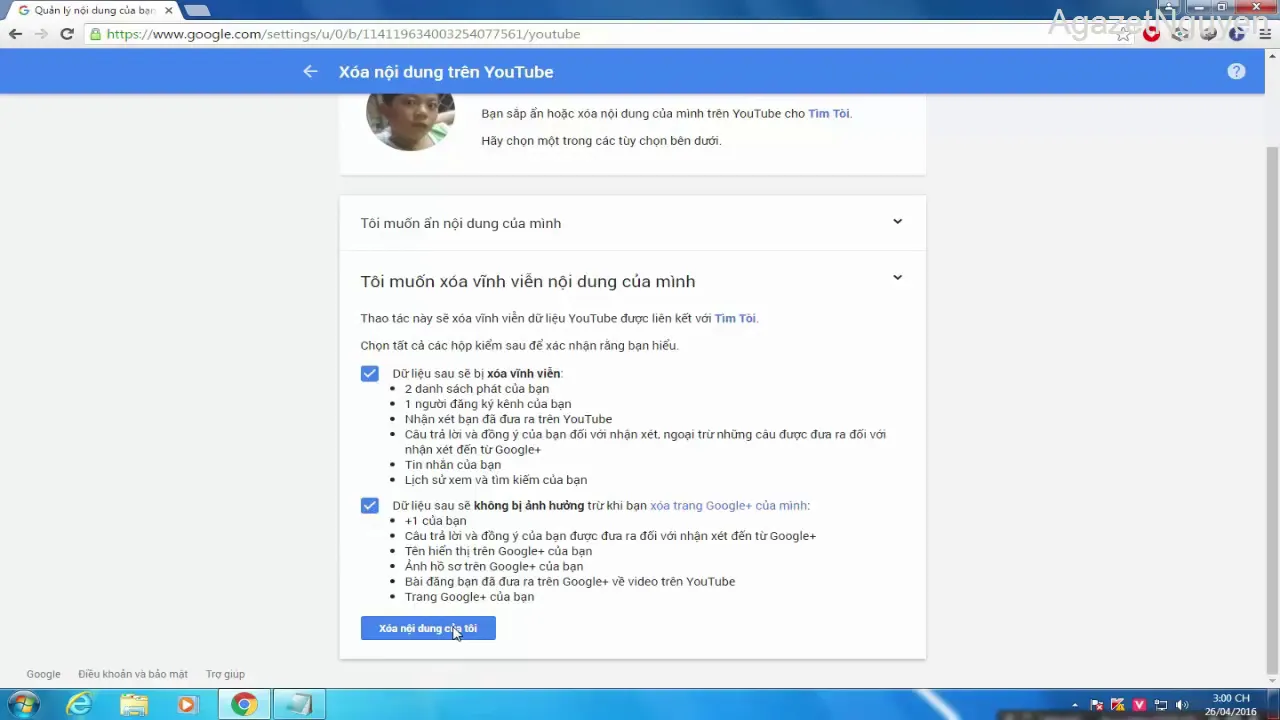Click '2 danh sách phát của bạn'
The width and height of the screenshot is (1280, 720).
[x=477, y=389]
